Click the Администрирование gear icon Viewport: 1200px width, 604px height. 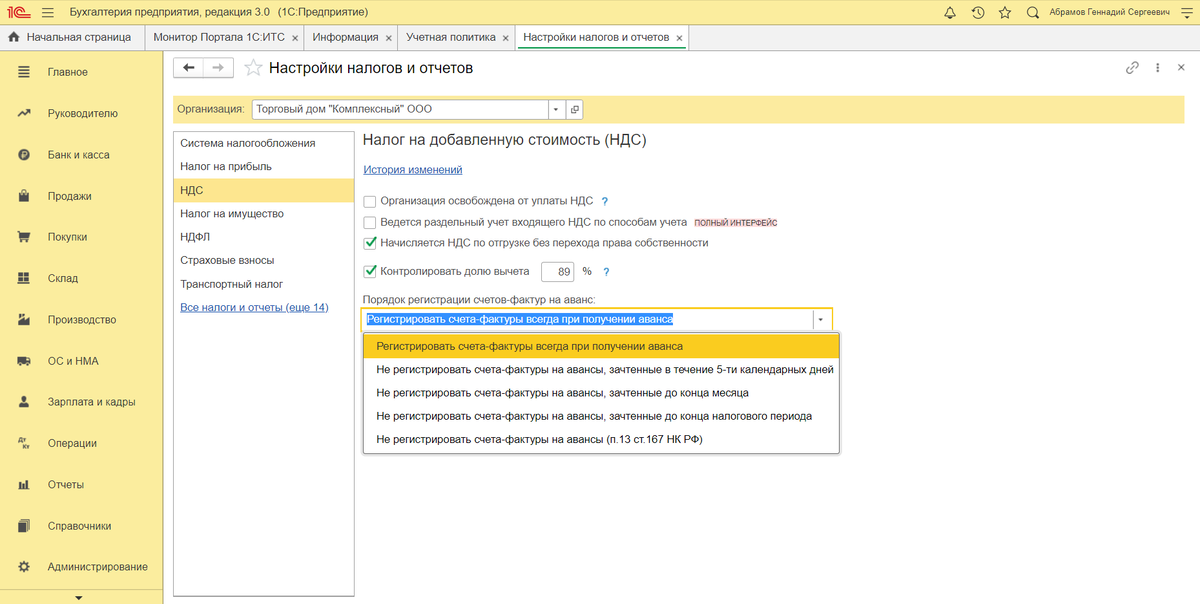click(x=24, y=567)
